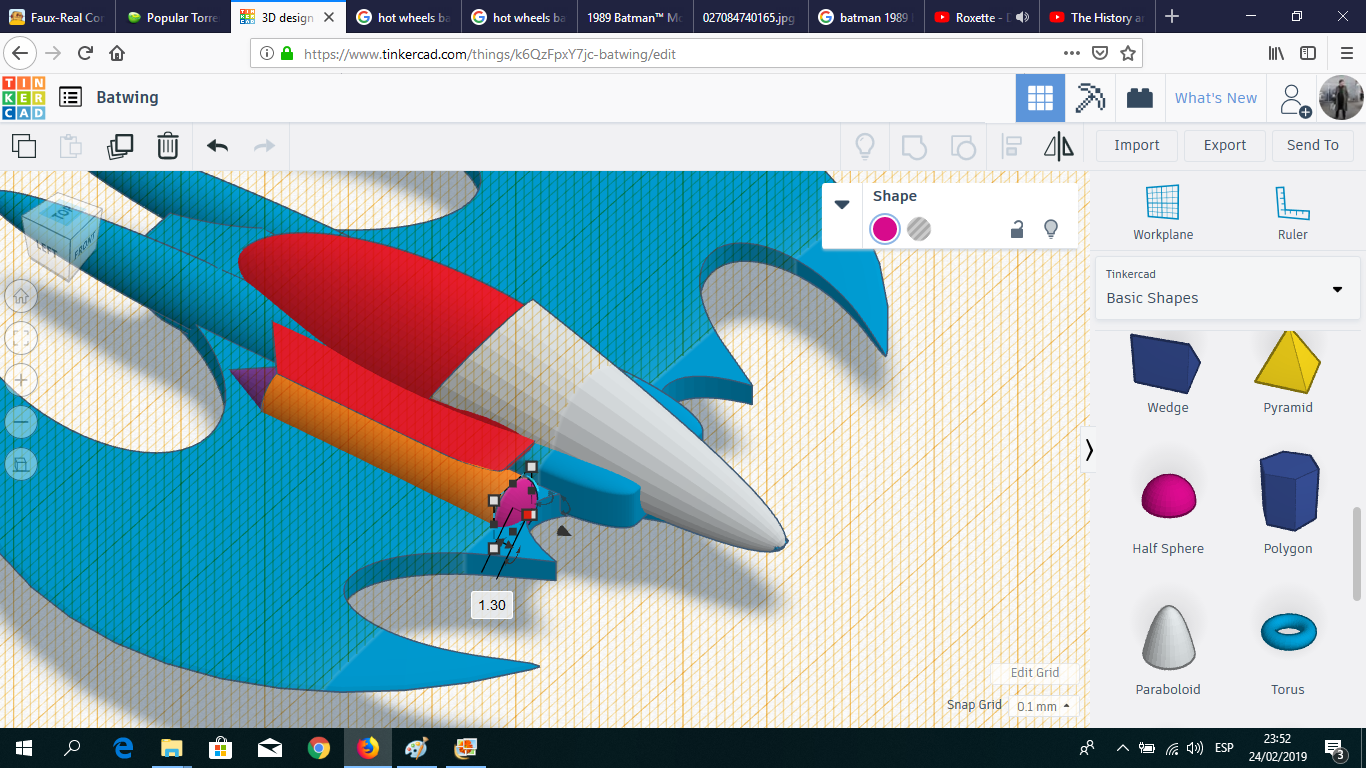Fit all shapes in view

click(x=21, y=338)
